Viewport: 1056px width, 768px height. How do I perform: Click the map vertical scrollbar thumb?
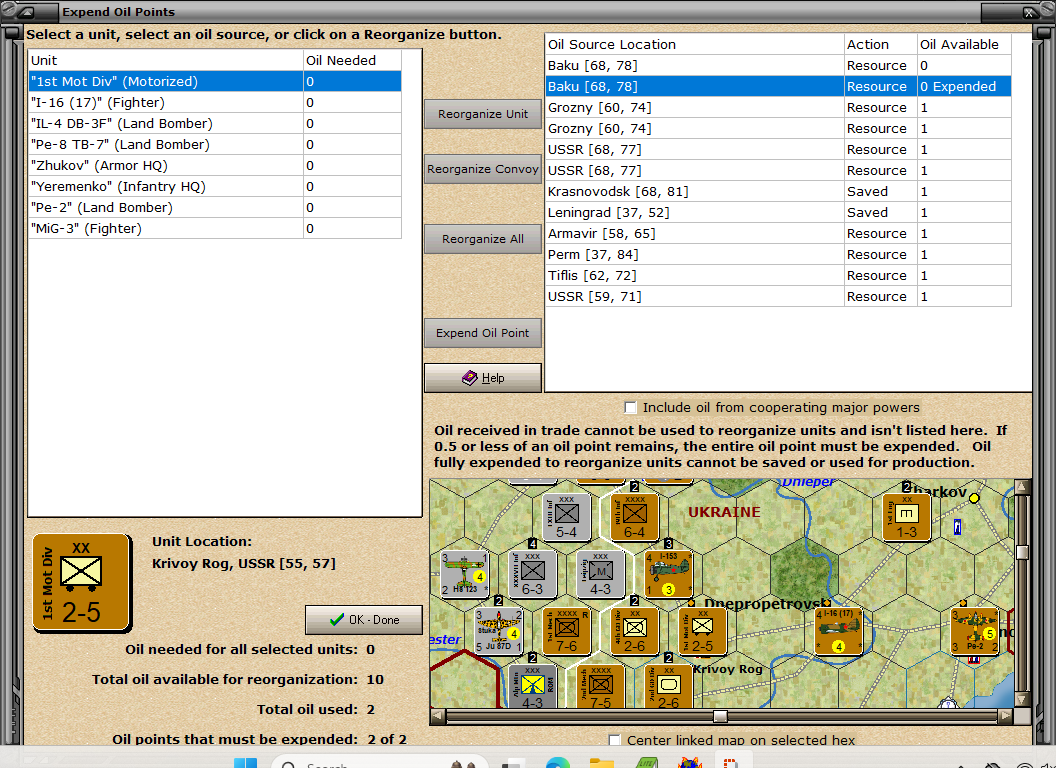1022,552
